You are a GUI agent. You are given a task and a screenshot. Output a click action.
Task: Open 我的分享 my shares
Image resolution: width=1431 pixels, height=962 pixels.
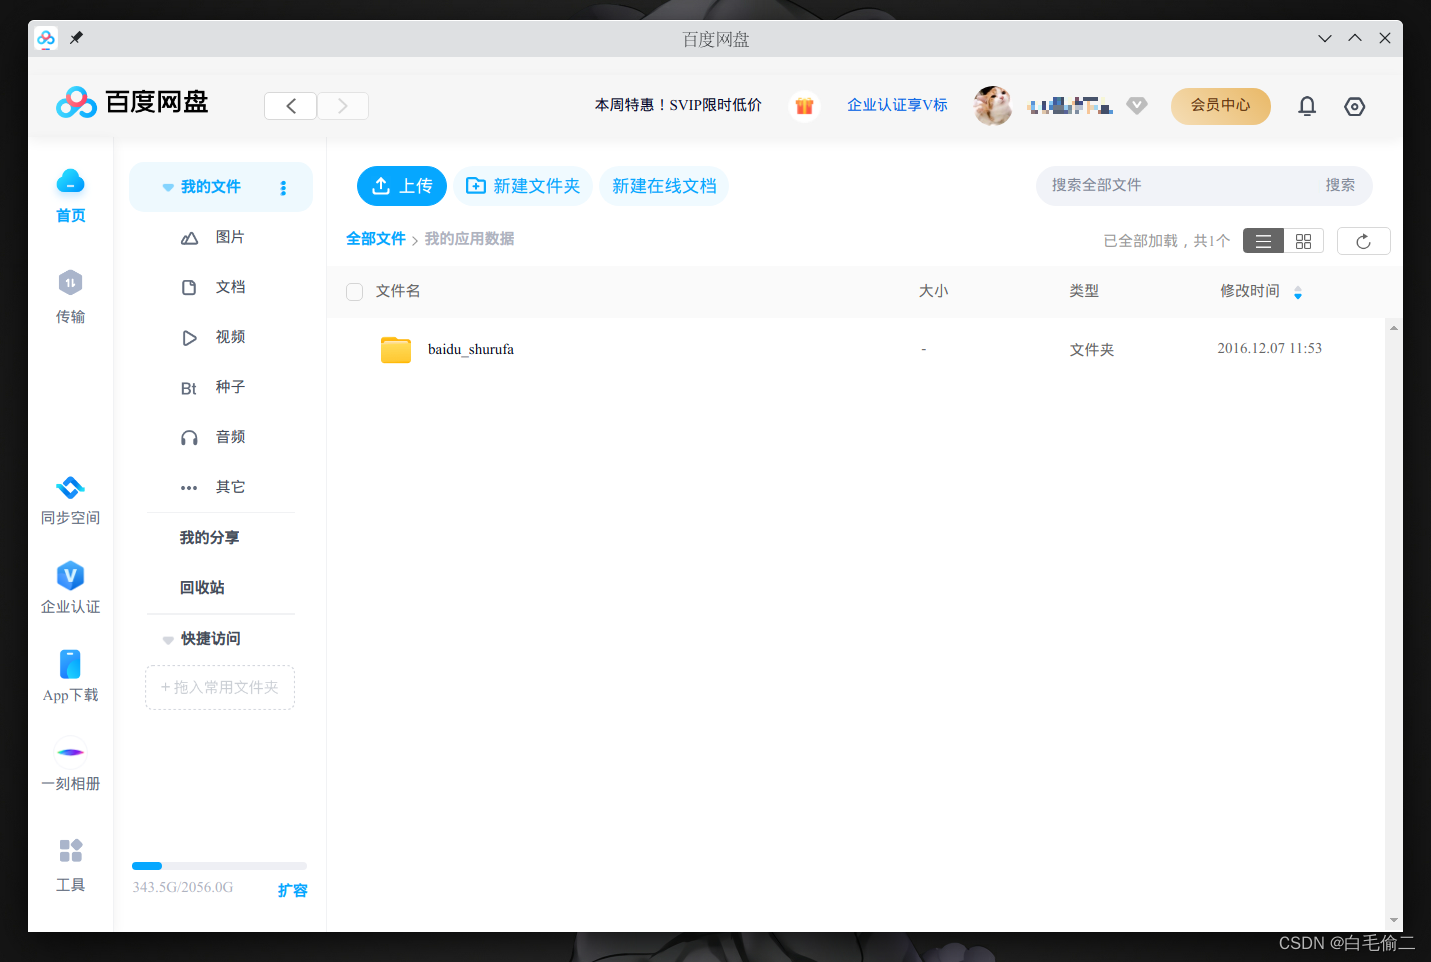coord(209,537)
